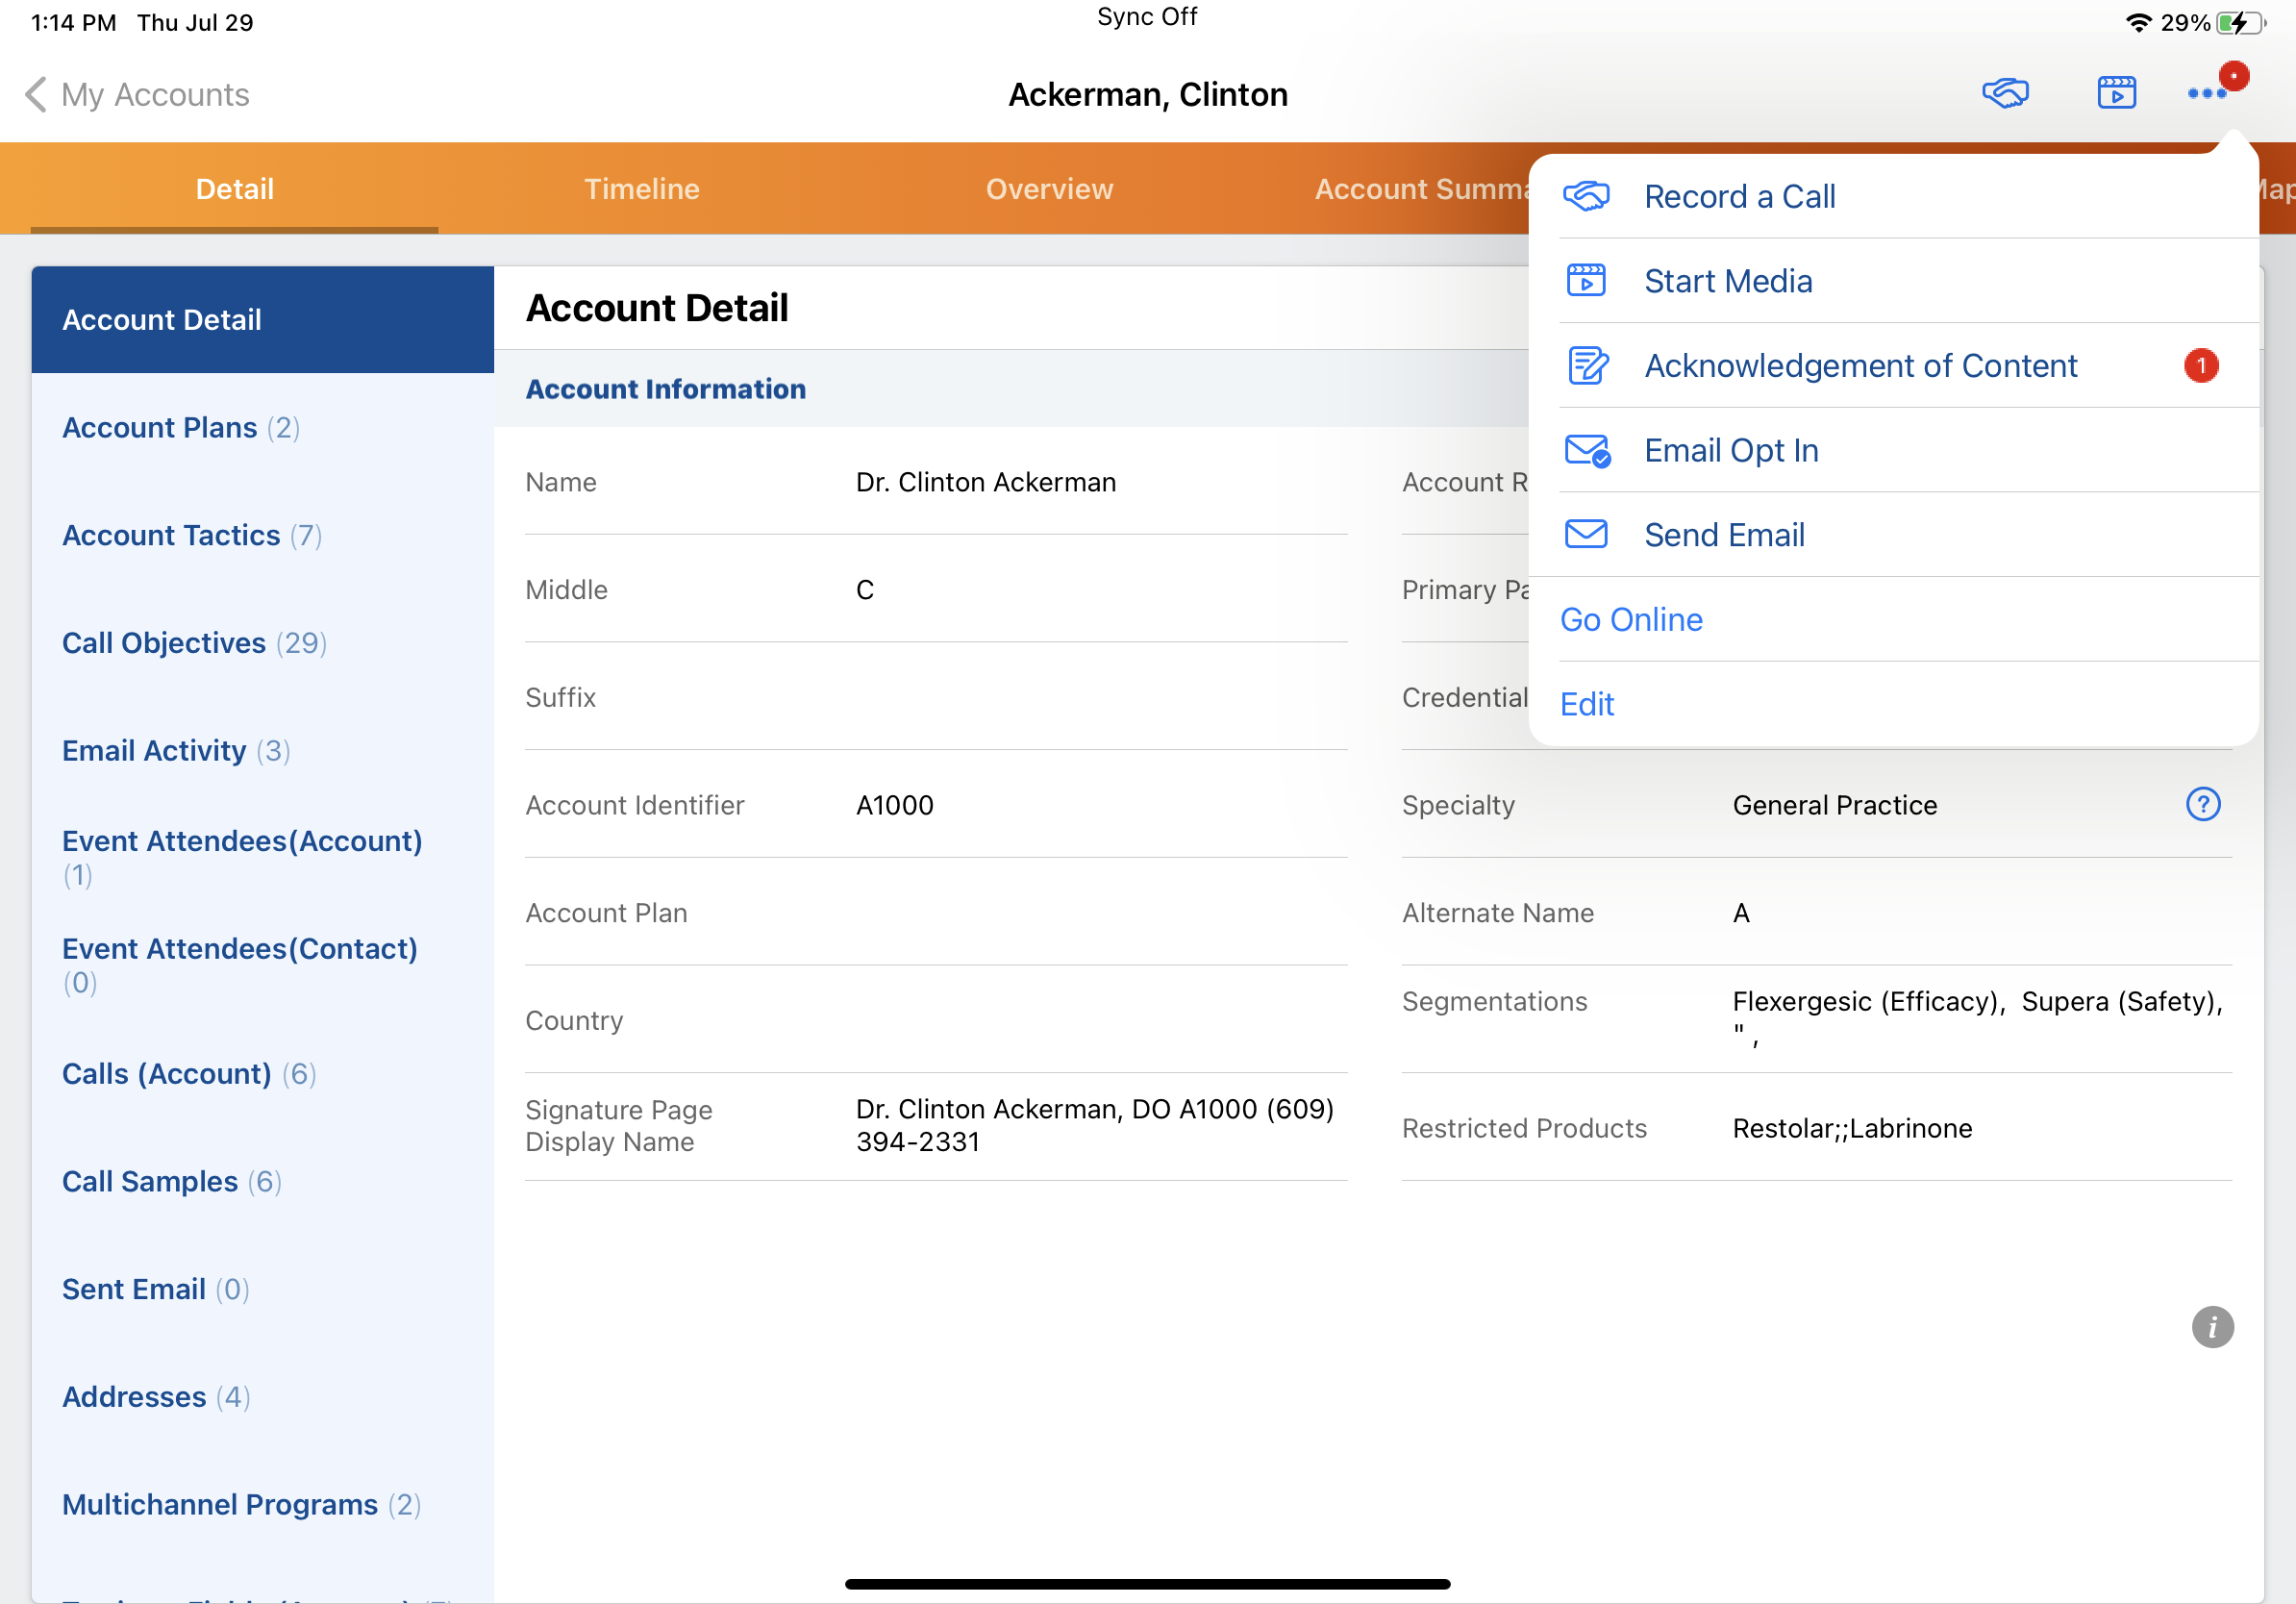2296x1604 pixels.
Task: Tap Go Online in the menu
Action: coord(1631,620)
